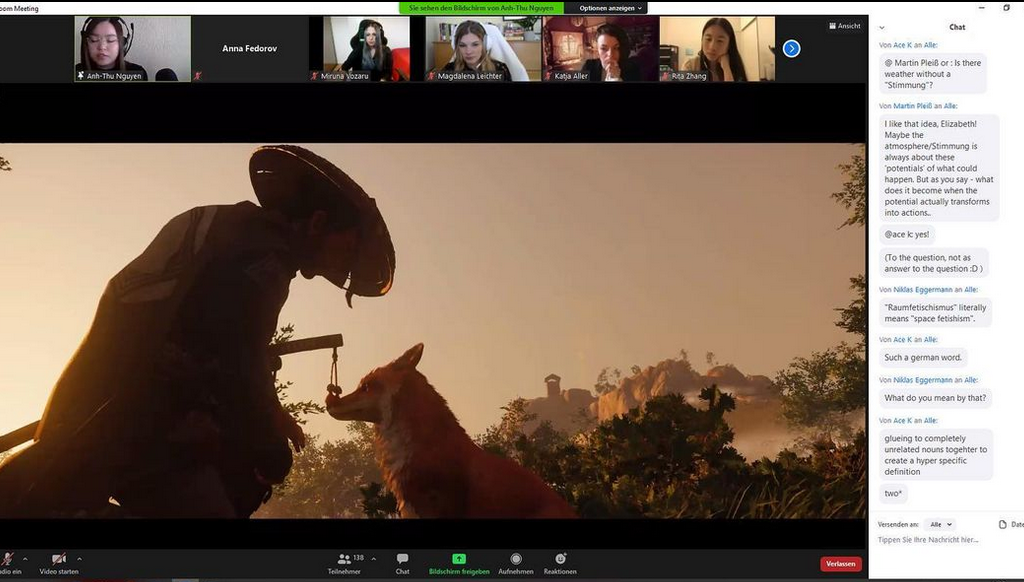Click message "What do you mean by that?"
This screenshot has height=582, width=1024.
click(935, 398)
